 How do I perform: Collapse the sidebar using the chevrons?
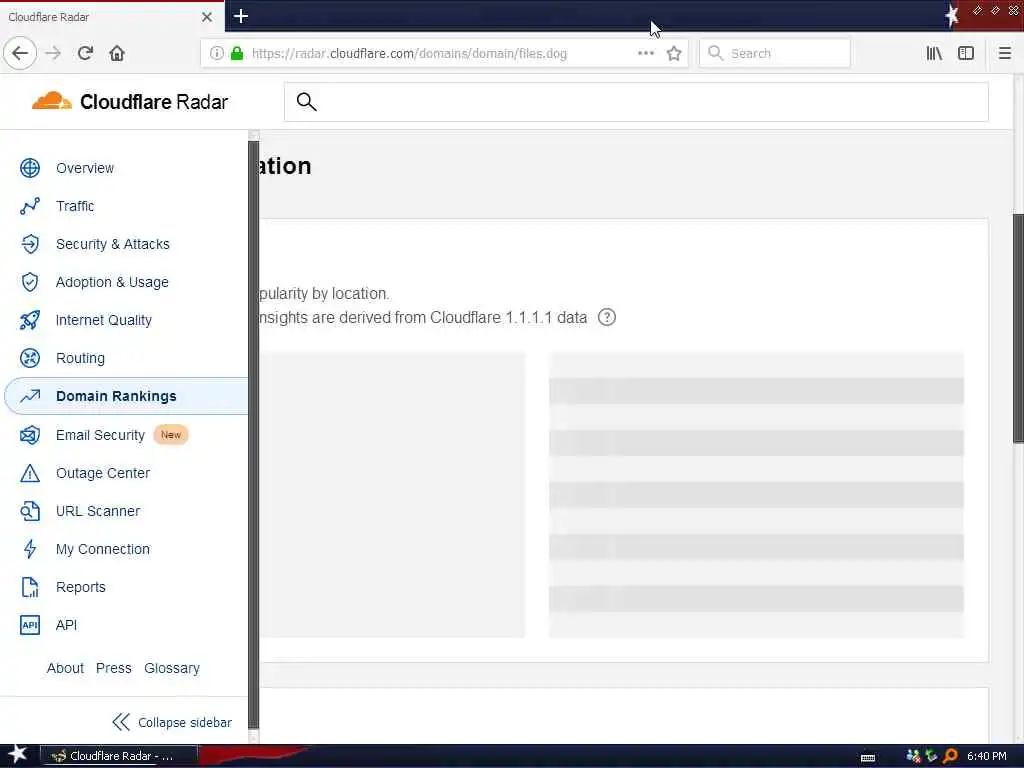[x=121, y=722]
